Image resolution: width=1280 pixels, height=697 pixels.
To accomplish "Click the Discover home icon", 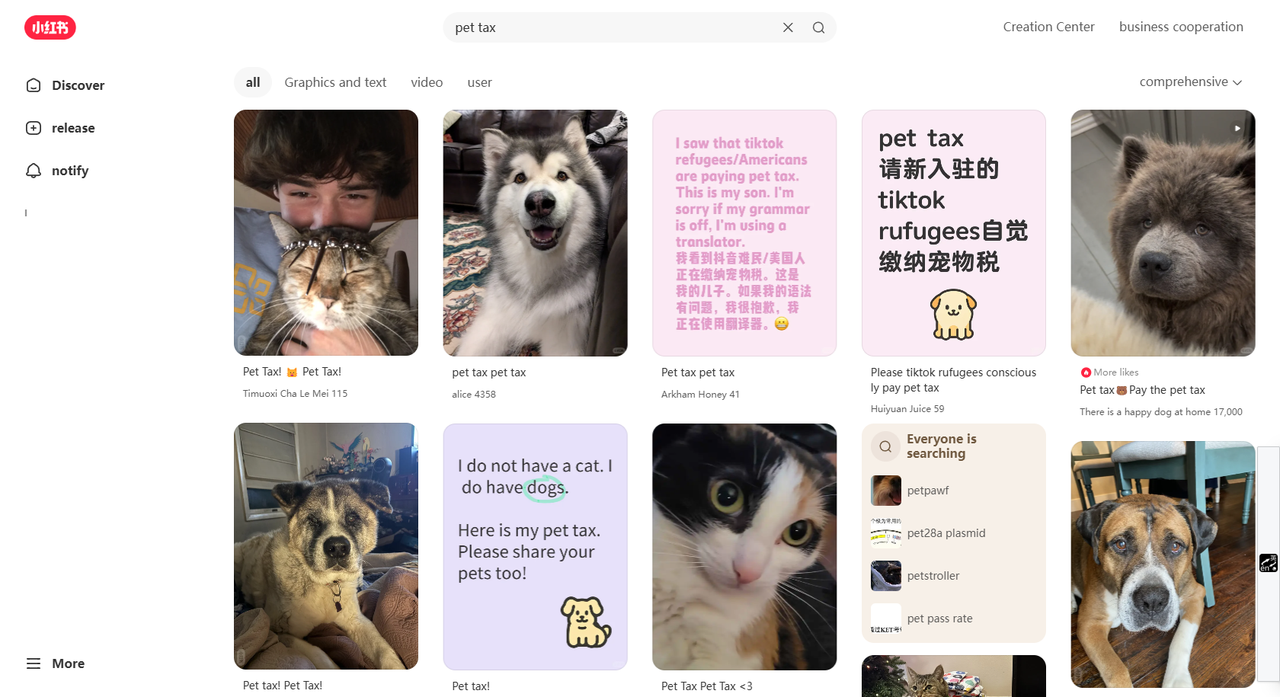I will 34,85.
